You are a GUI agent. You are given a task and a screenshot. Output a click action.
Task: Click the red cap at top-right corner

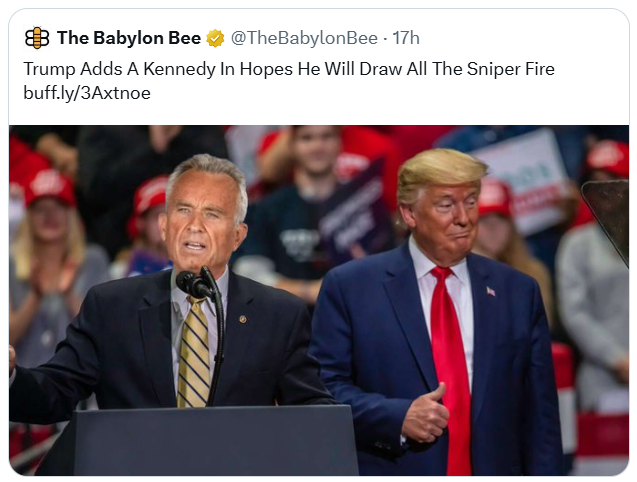pos(608,157)
